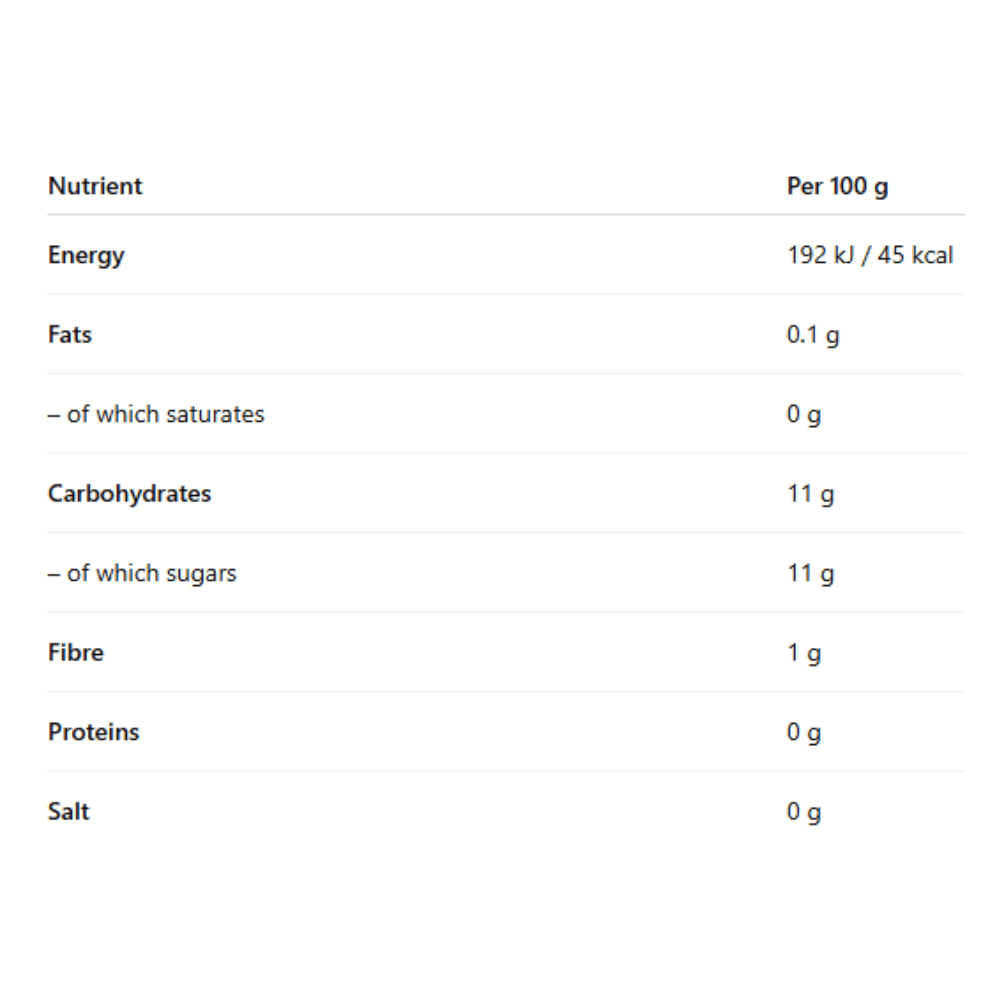Click the Fibre 1 g value
The image size is (1000, 1000).
pyautogui.click(x=803, y=653)
